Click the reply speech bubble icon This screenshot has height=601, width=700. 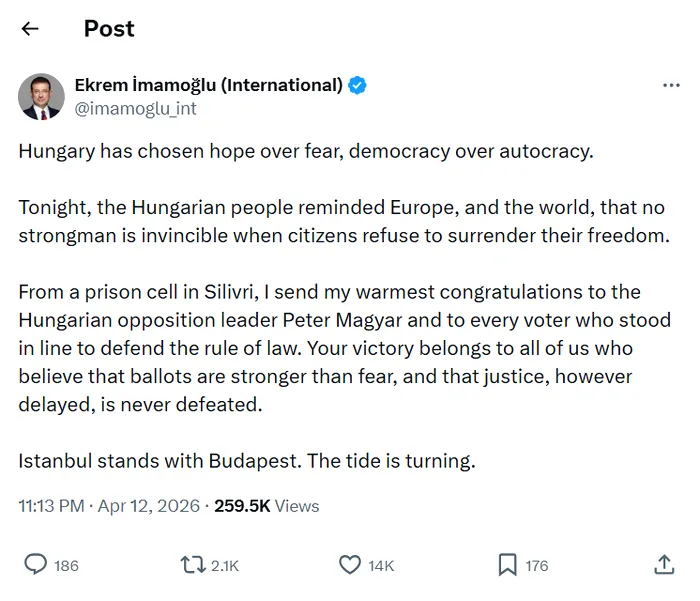tap(36, 565)
